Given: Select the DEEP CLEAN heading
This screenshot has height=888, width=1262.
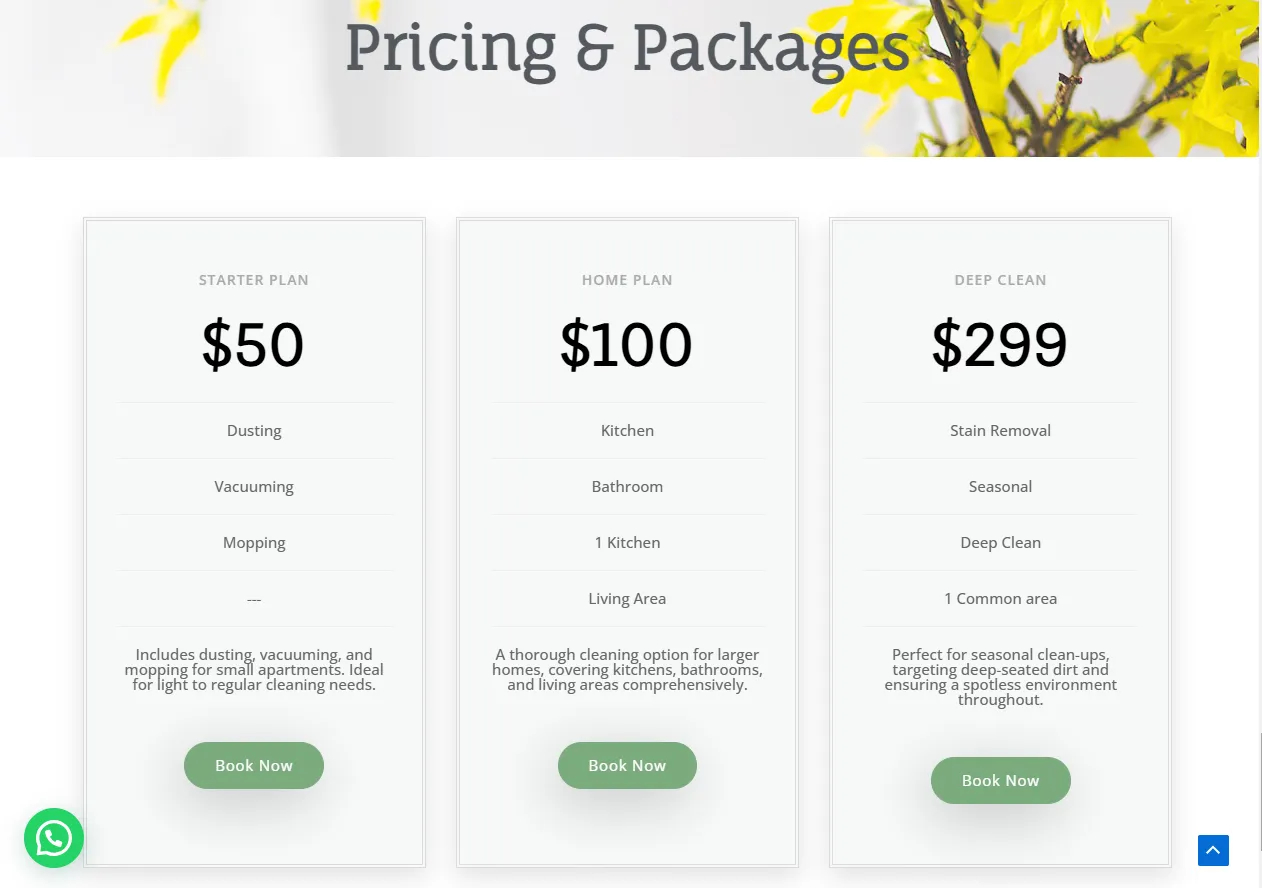Looking at the screenshot, I should coord(1000,280).
